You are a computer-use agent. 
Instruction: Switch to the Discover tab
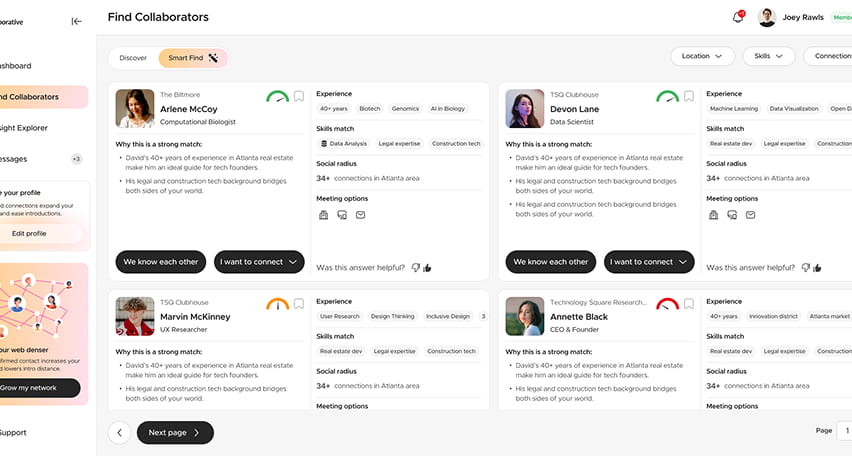coord(133,58)
